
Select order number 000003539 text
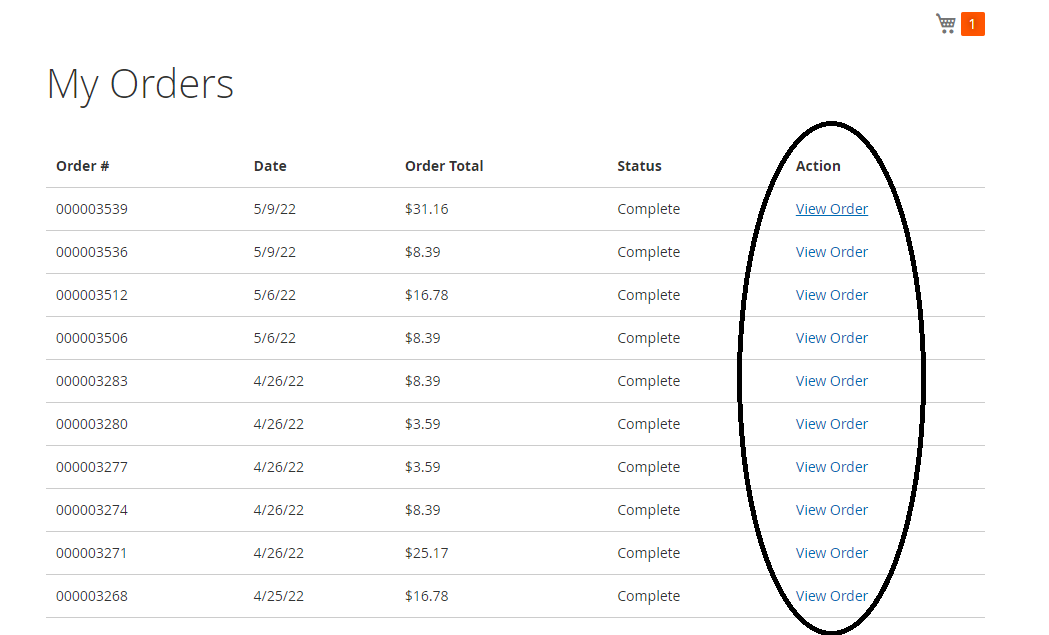point(92,209)
